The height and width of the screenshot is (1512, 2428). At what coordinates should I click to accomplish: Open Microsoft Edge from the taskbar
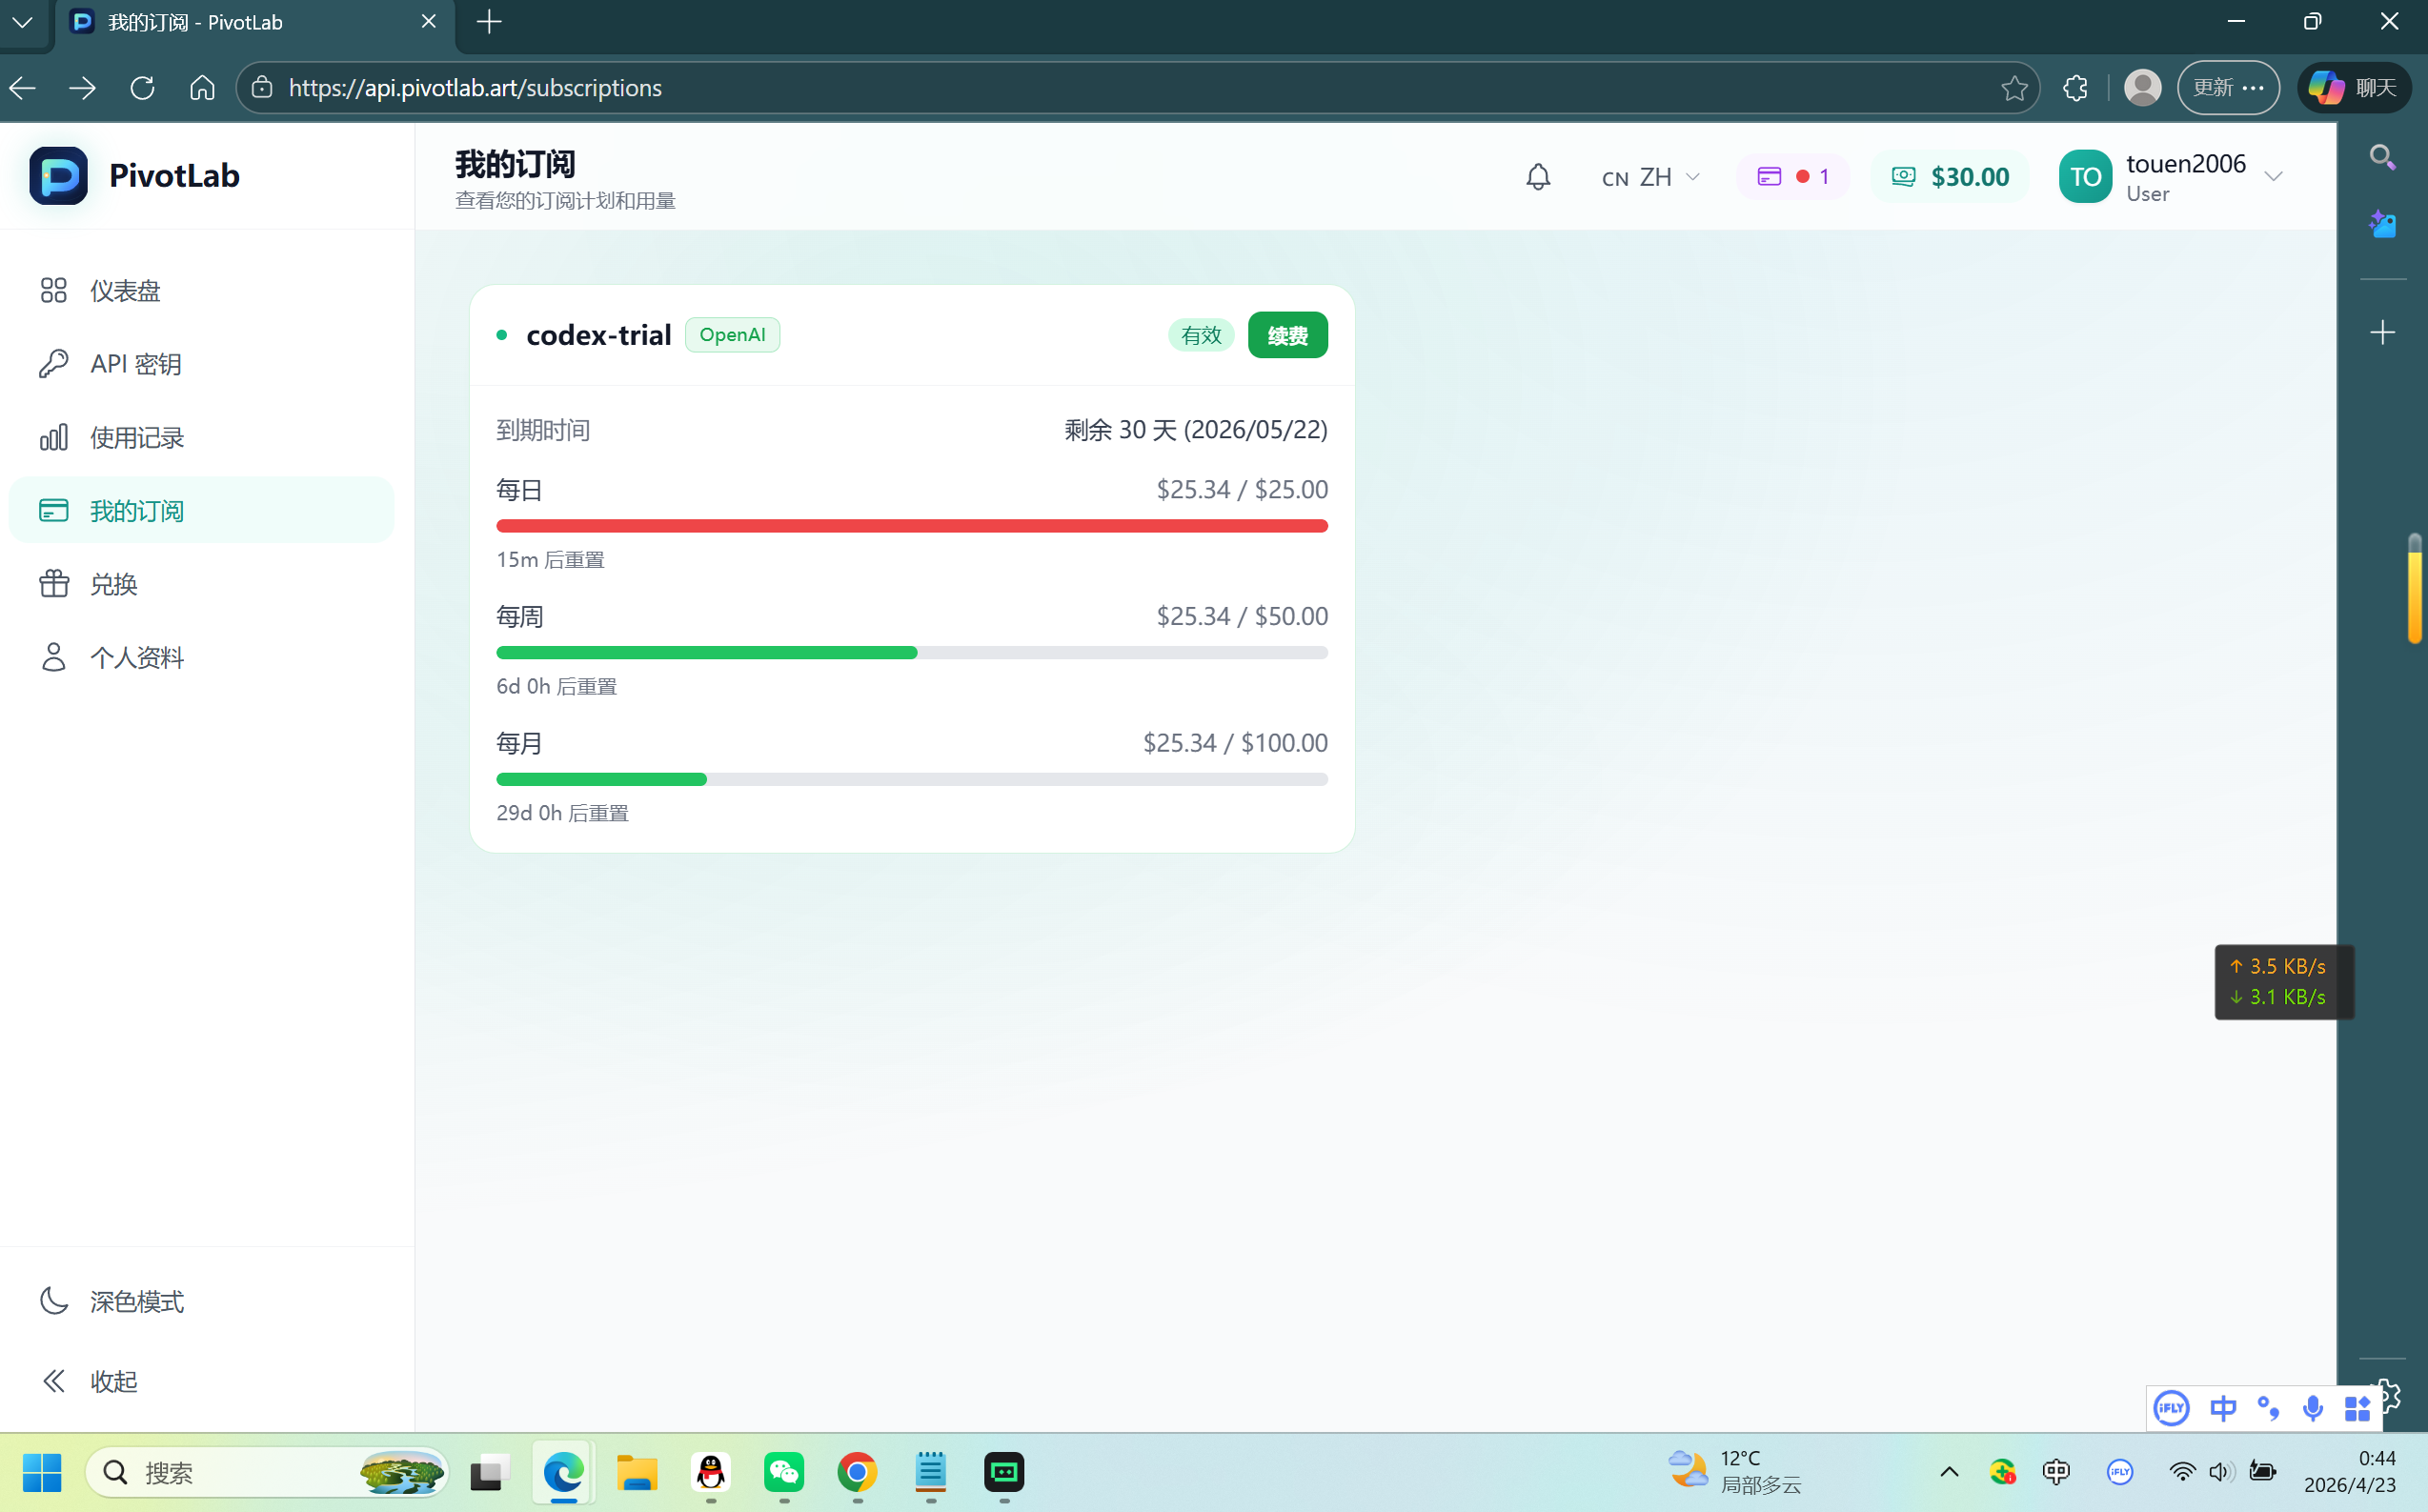tap(563, 1472)
